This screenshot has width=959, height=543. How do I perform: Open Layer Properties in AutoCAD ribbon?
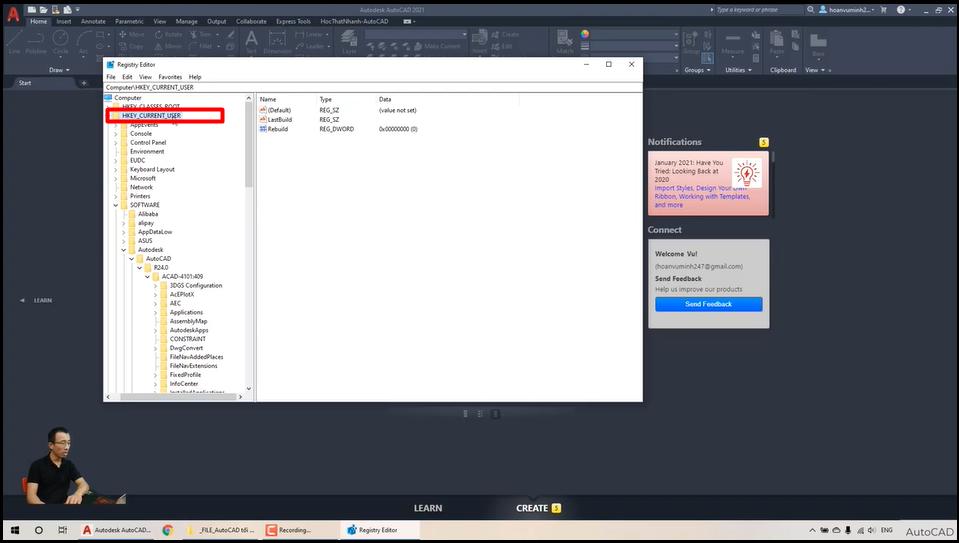point(349,42)
